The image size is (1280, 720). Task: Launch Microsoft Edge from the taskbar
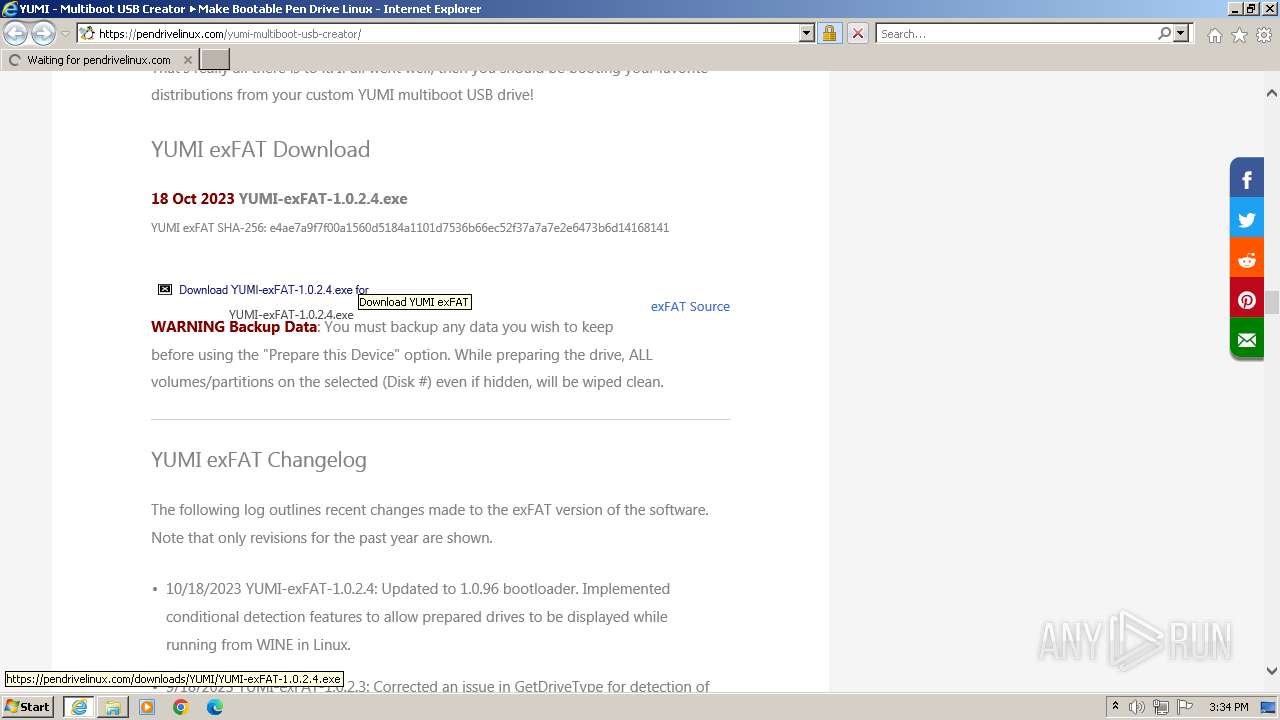(x=215, y=706)
